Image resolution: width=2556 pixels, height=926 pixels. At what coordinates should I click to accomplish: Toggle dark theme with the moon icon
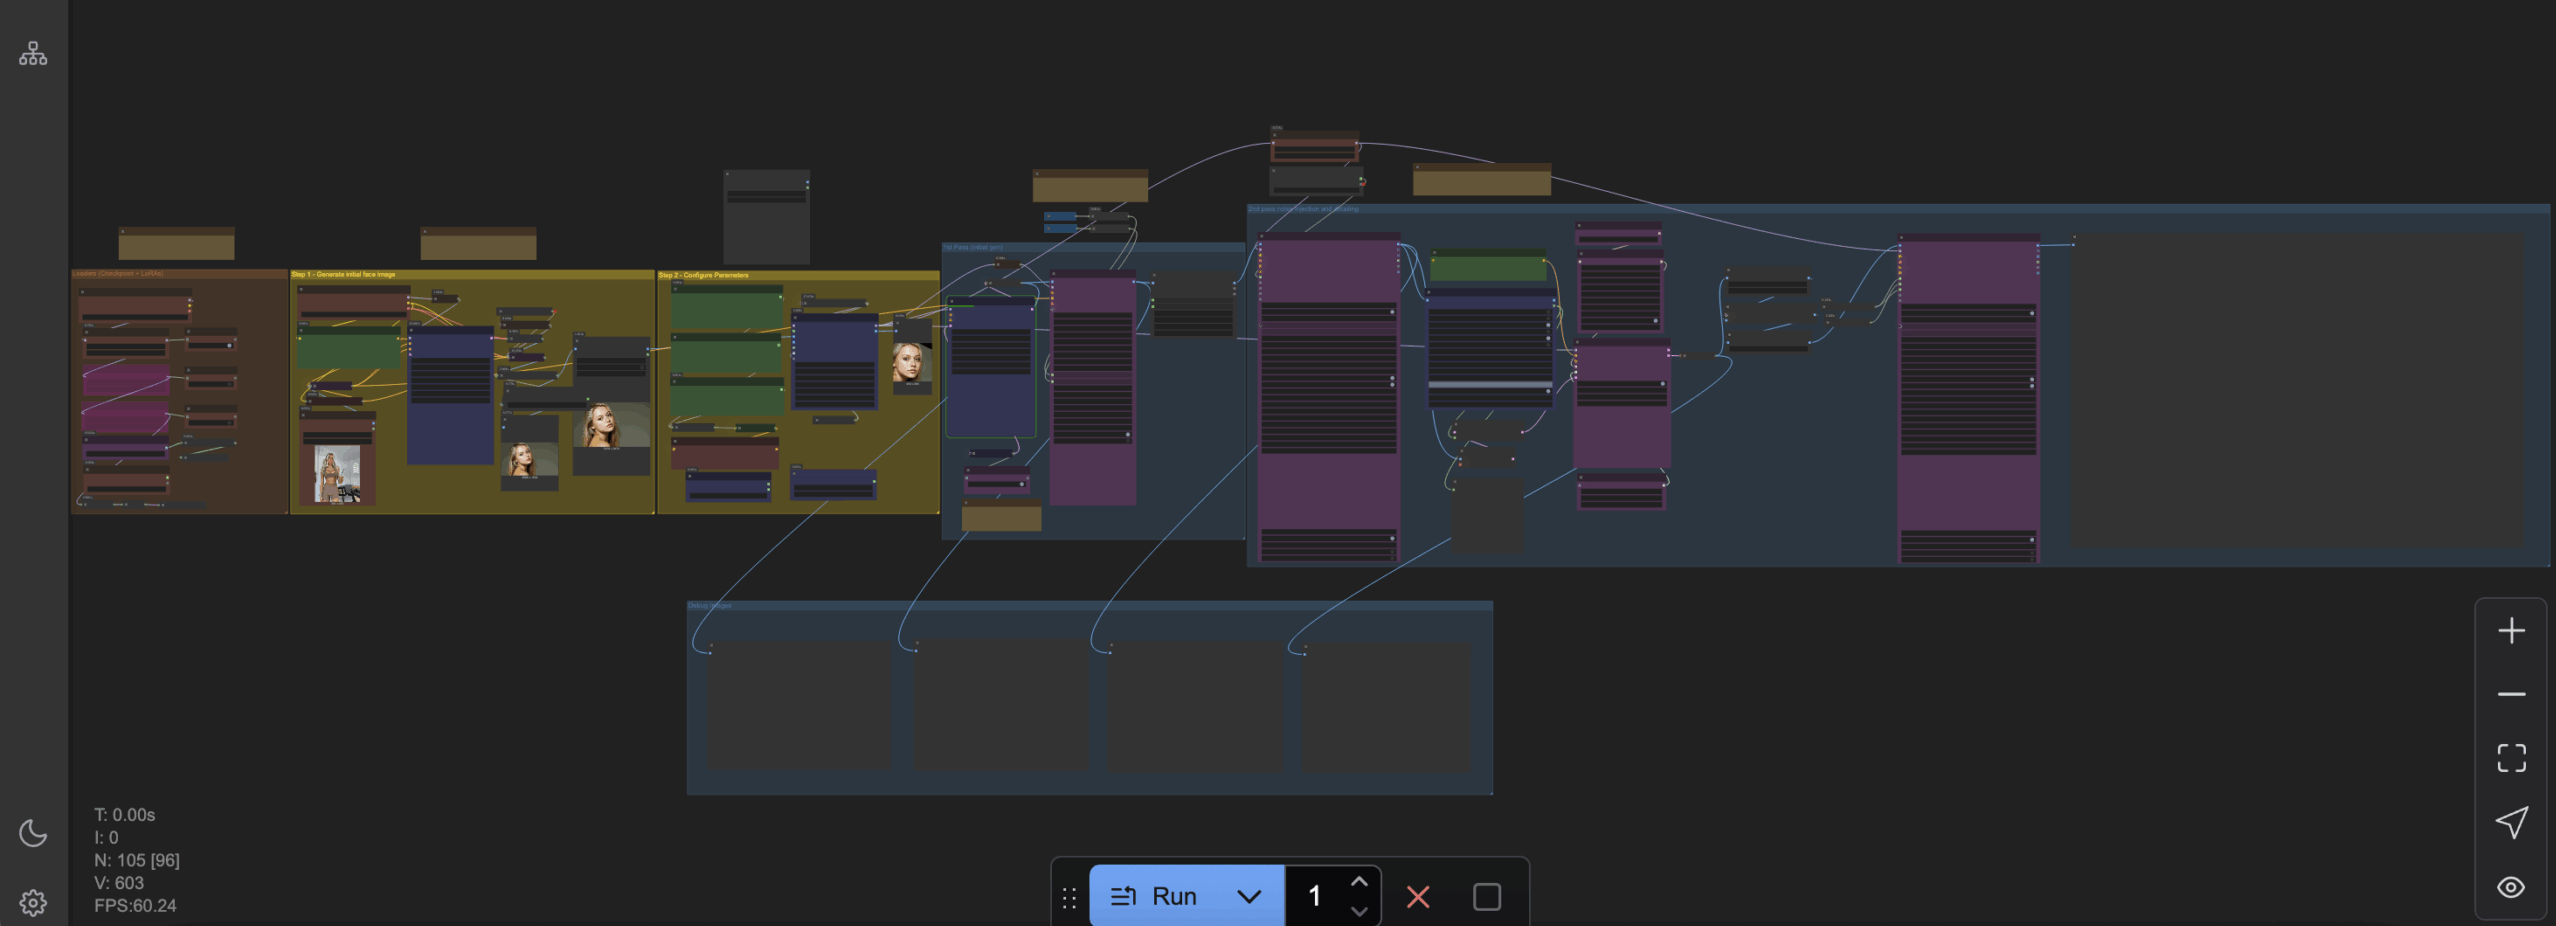pyautogui.click(x=33, y=833)
